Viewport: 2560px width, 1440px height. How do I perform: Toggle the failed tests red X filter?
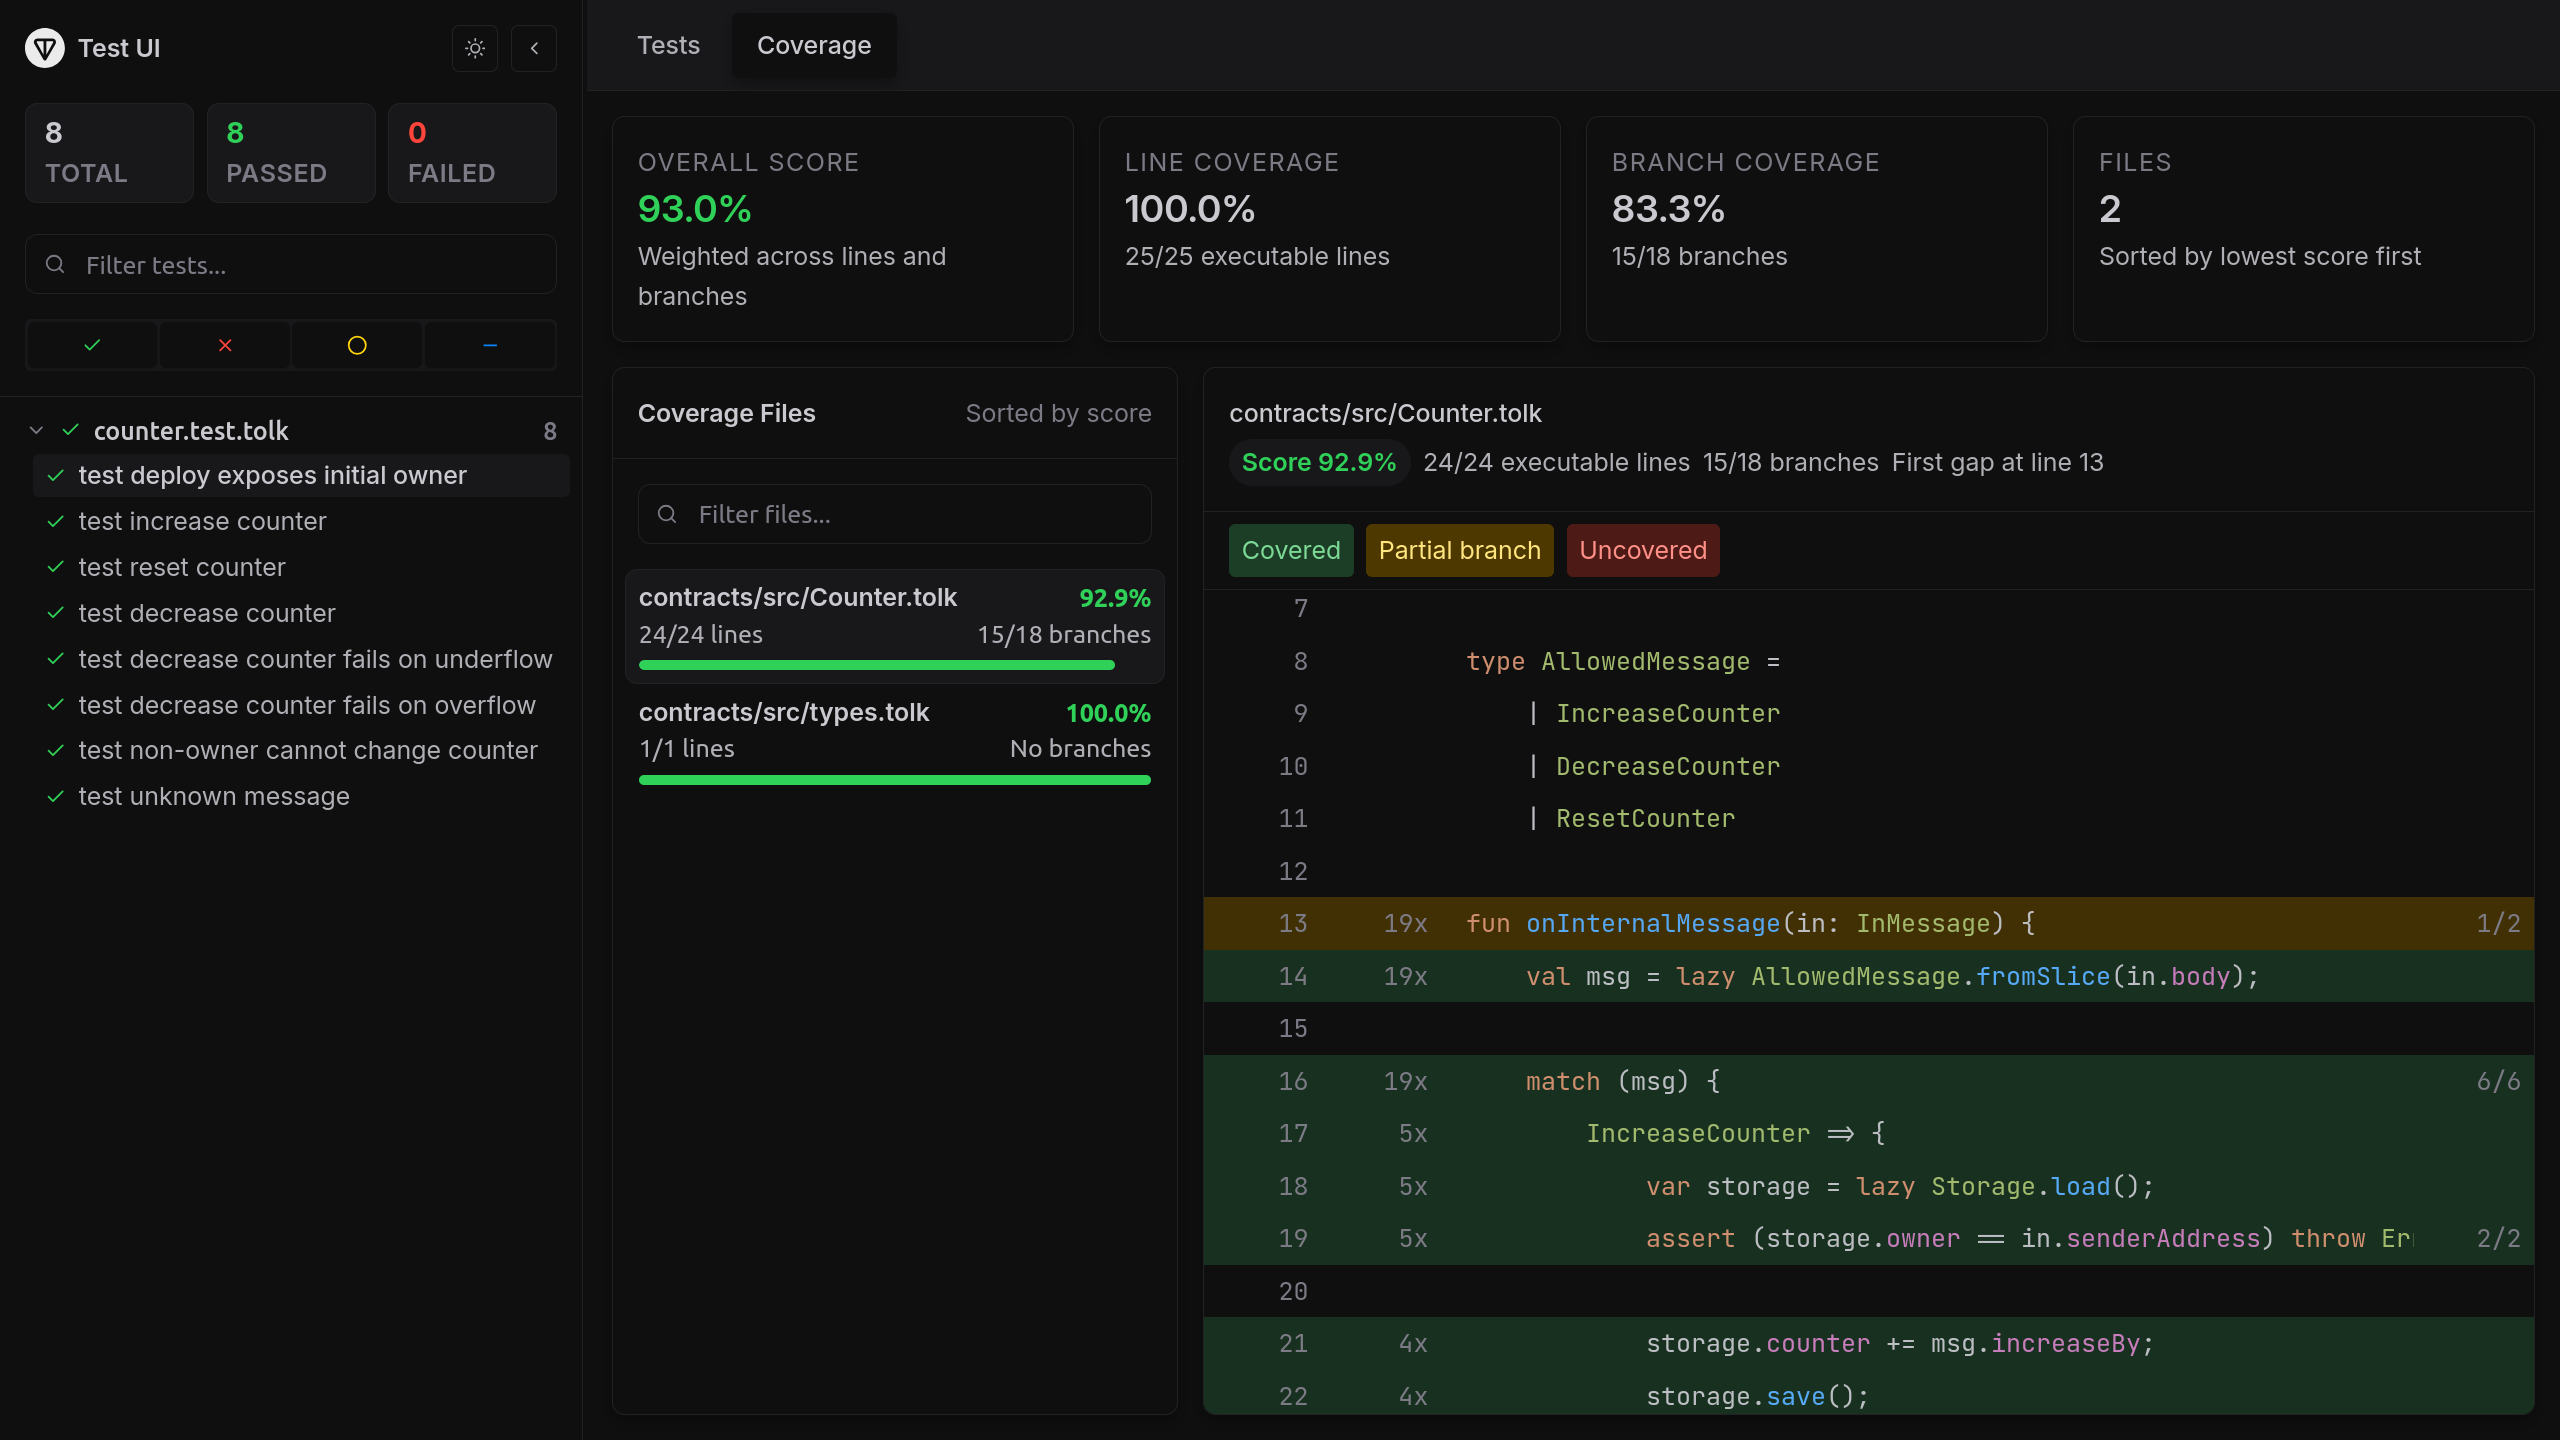(225, 345)
